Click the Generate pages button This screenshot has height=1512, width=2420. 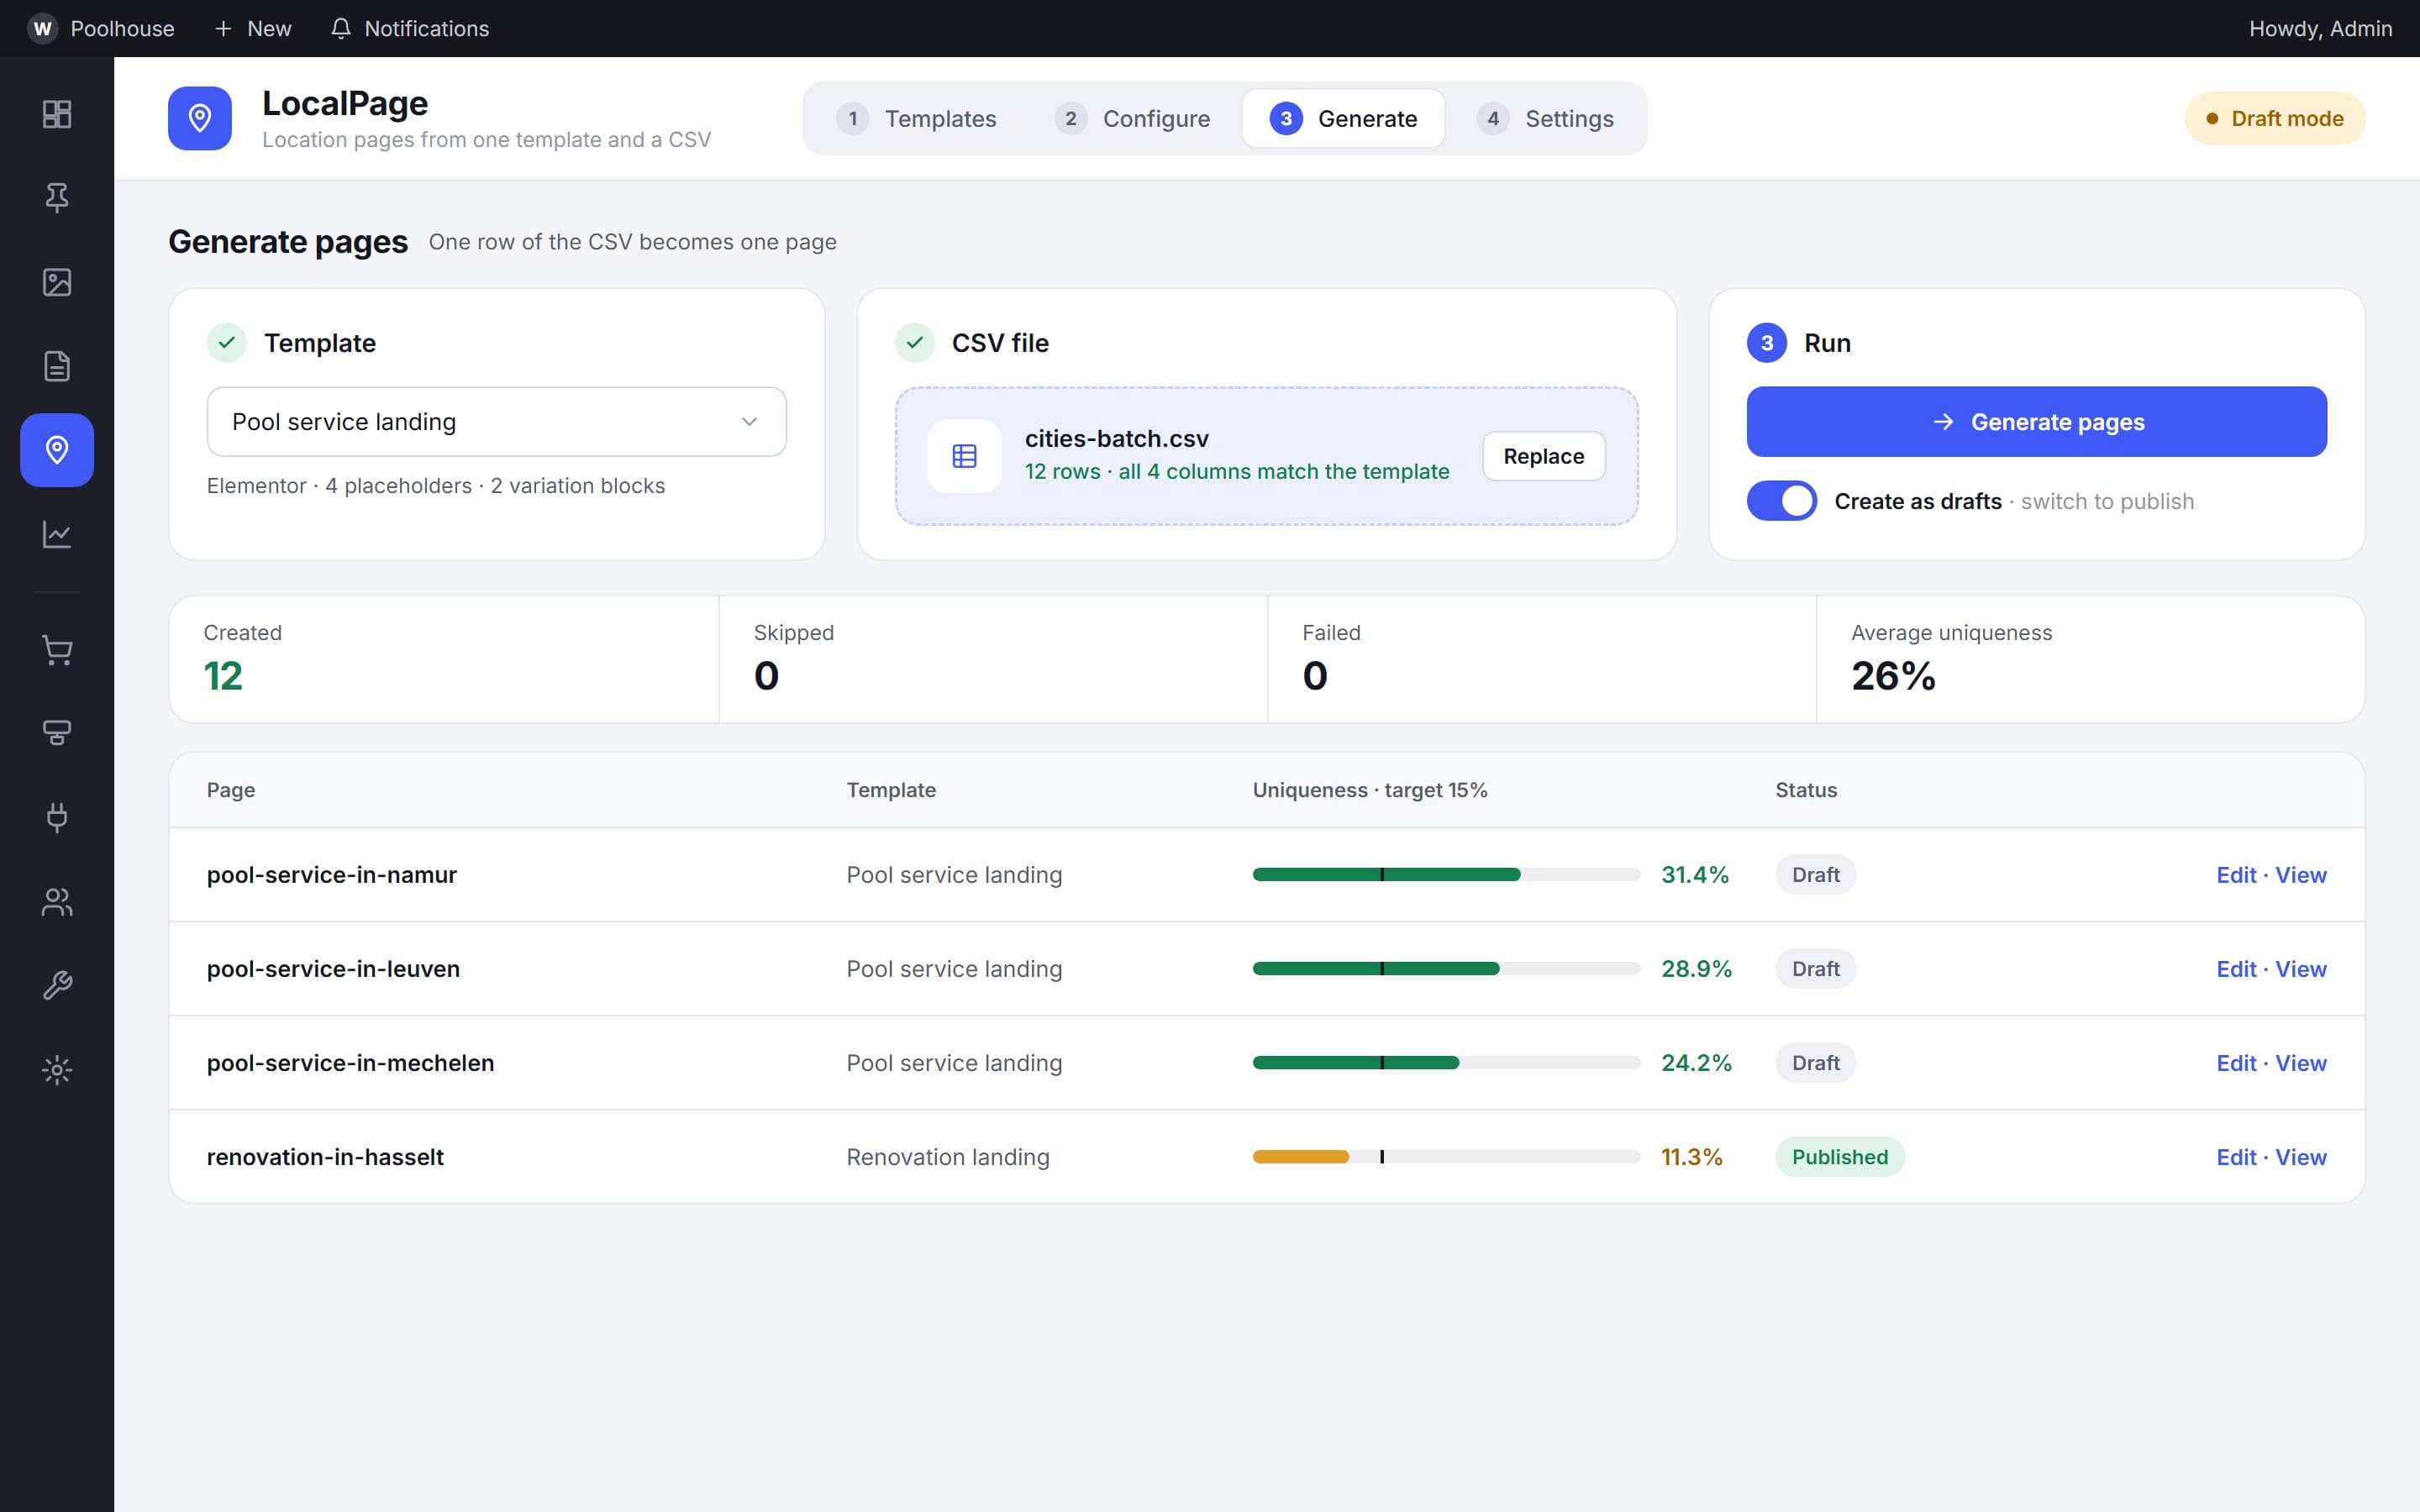coord(2036,422)
